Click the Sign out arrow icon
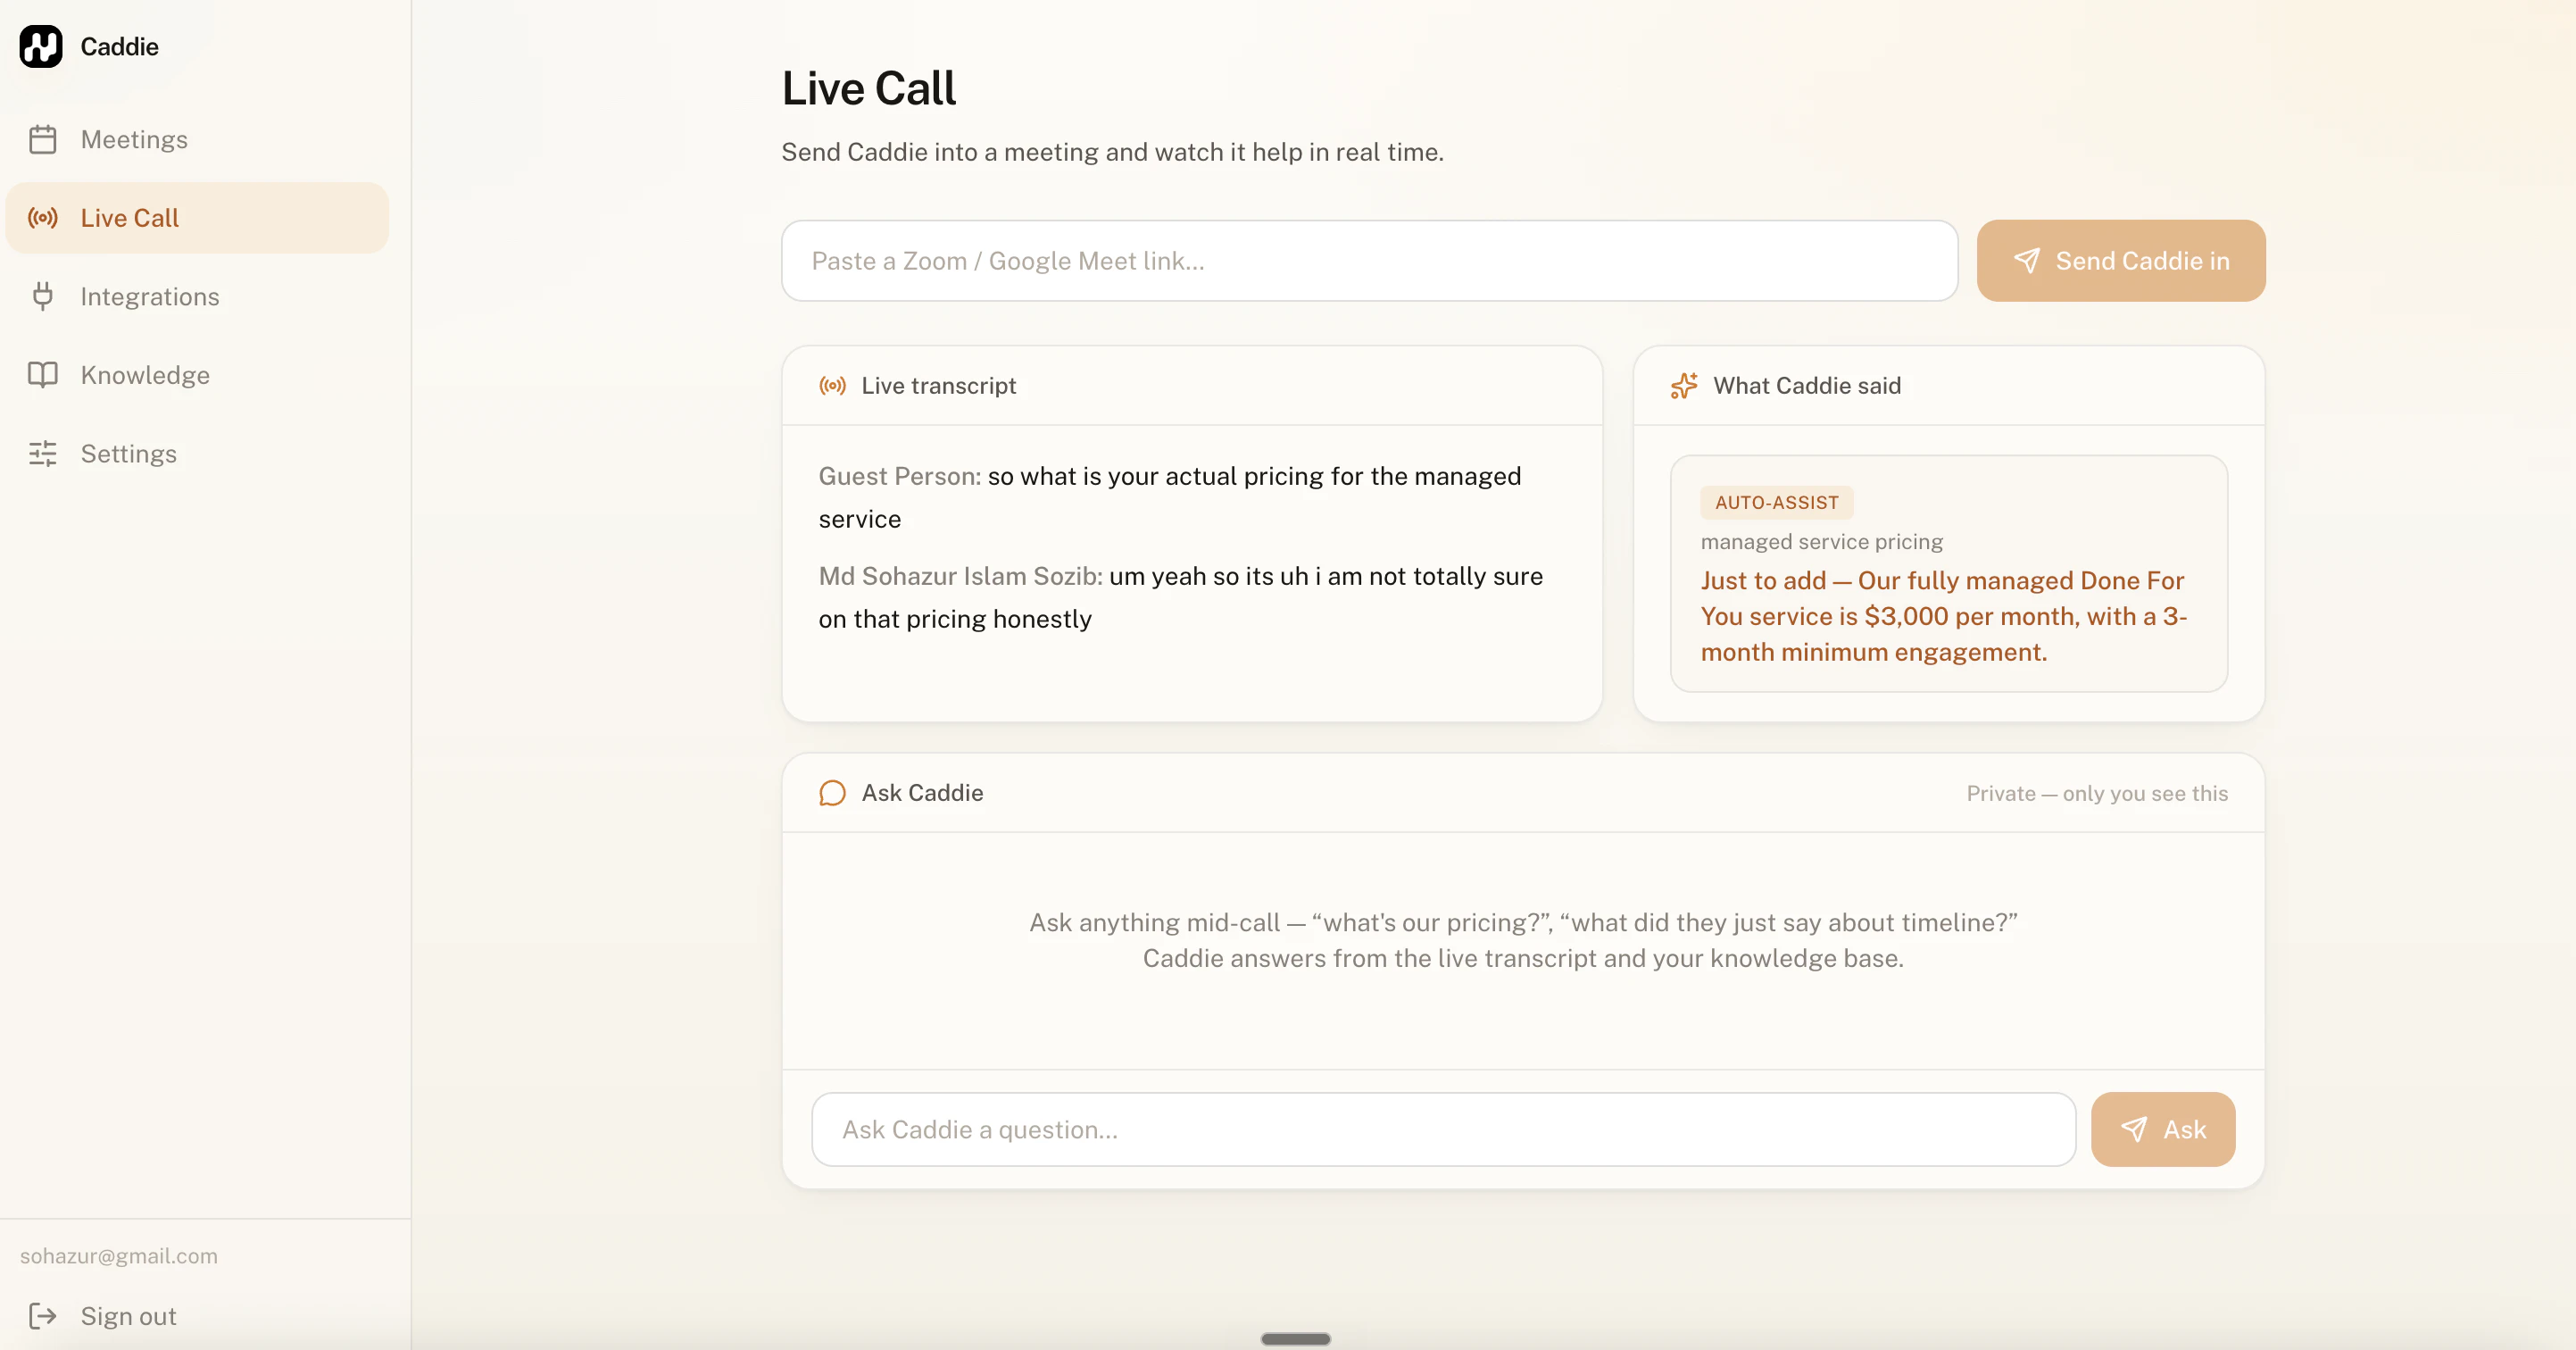 coord(43,1316)
